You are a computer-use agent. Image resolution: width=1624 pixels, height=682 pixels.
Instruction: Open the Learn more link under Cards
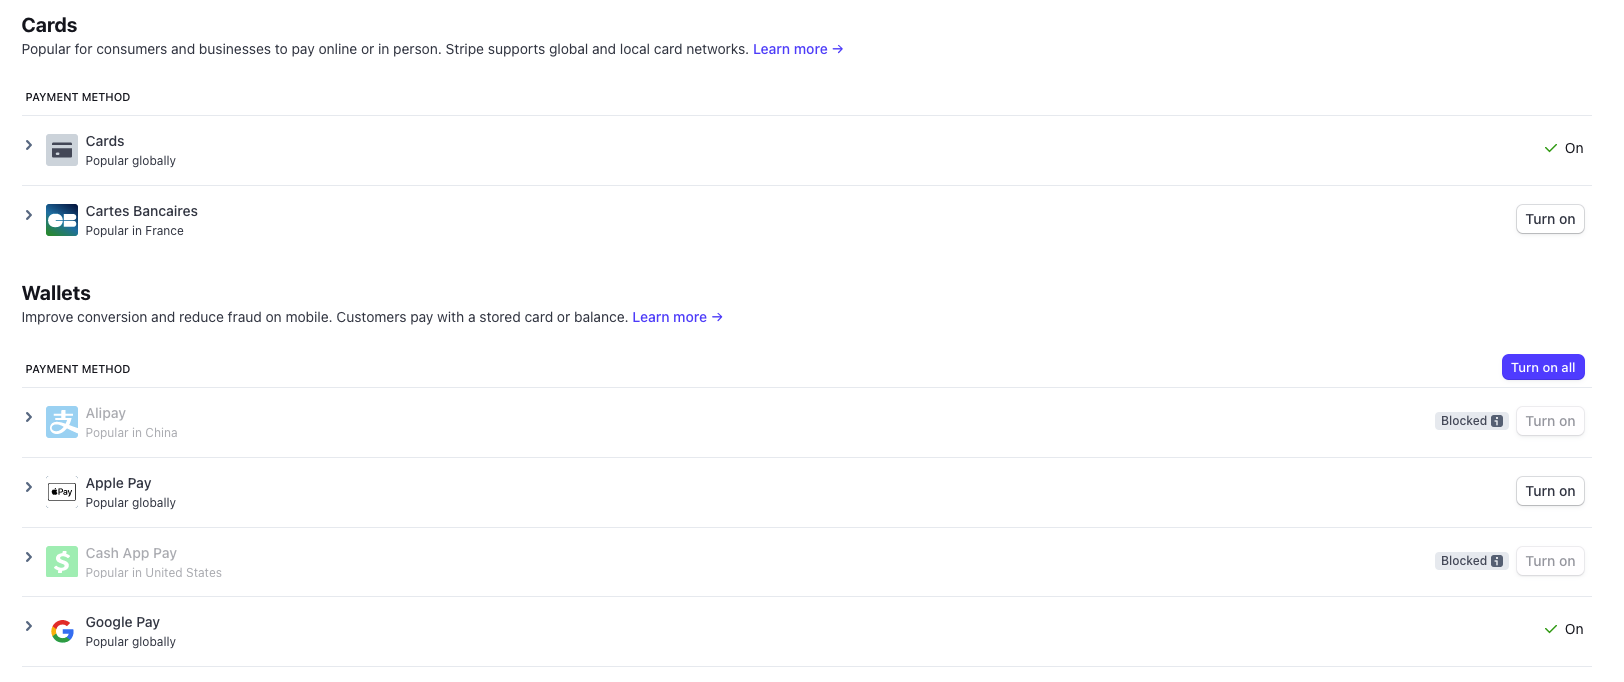click(798, 49)
